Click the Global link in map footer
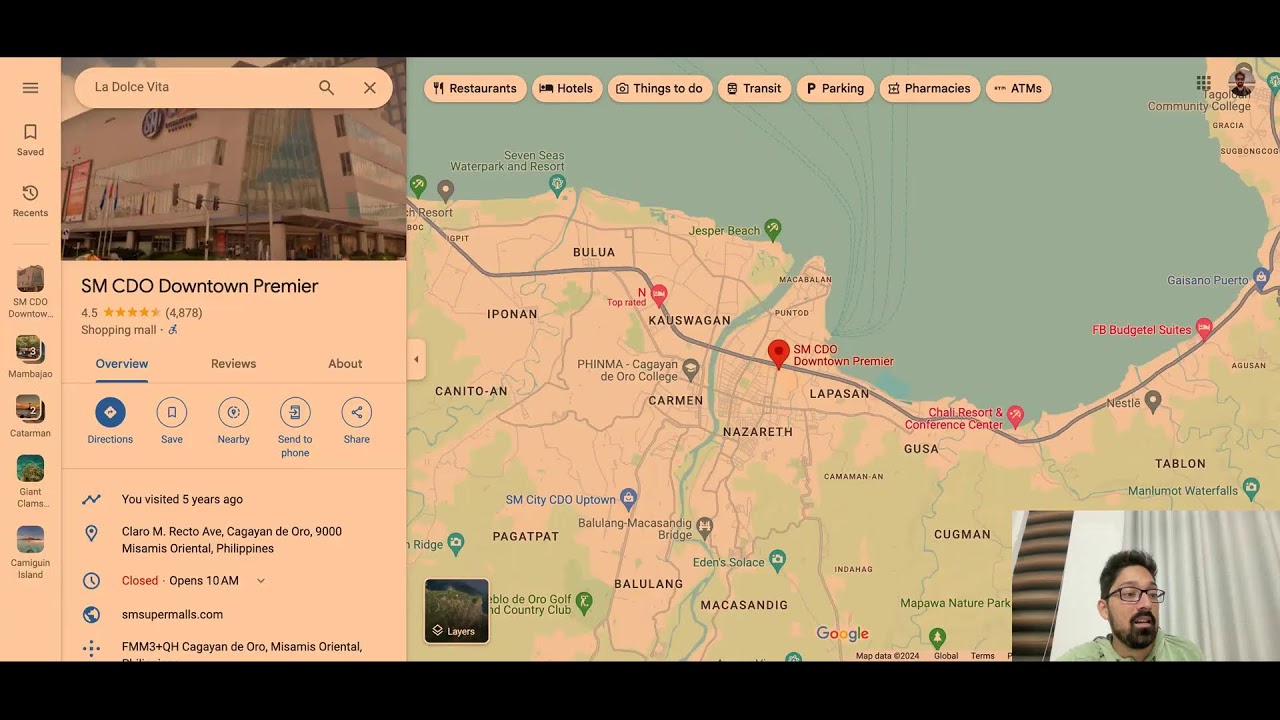This screenshot has height=720, width=1280. [946, 656]
